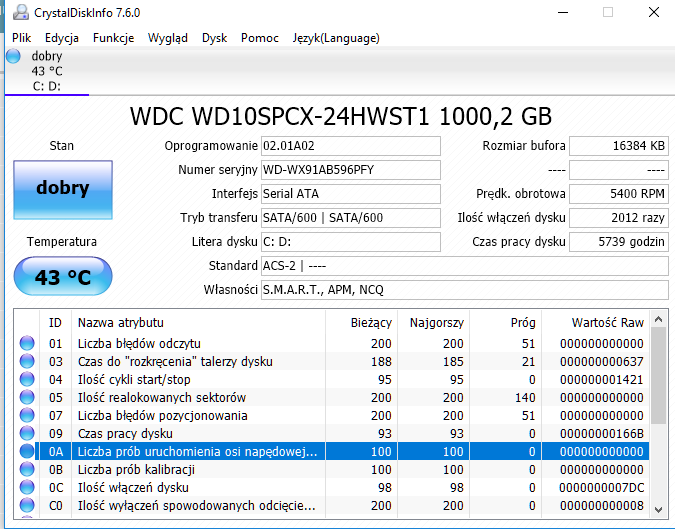Minimize the CrystalDiskInfo window
The height and width of the screenshot is (529, 675).
(x=563, y=12)
